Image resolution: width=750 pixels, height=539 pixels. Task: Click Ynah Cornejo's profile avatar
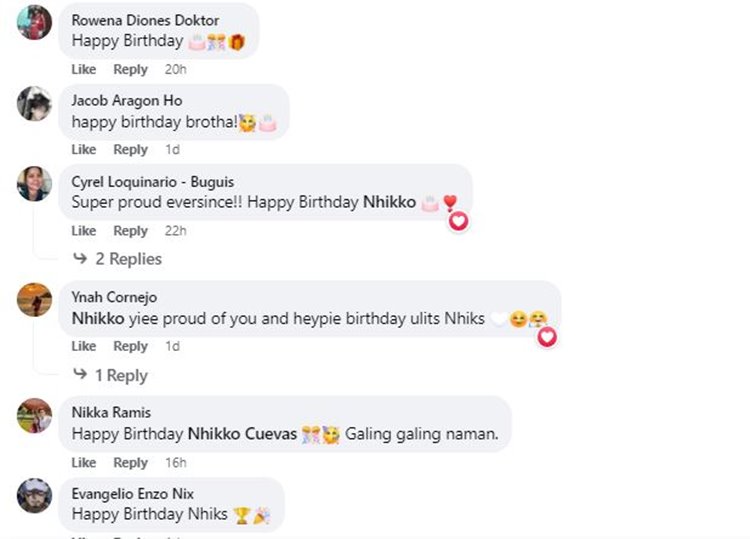click(x=34, y=299)
